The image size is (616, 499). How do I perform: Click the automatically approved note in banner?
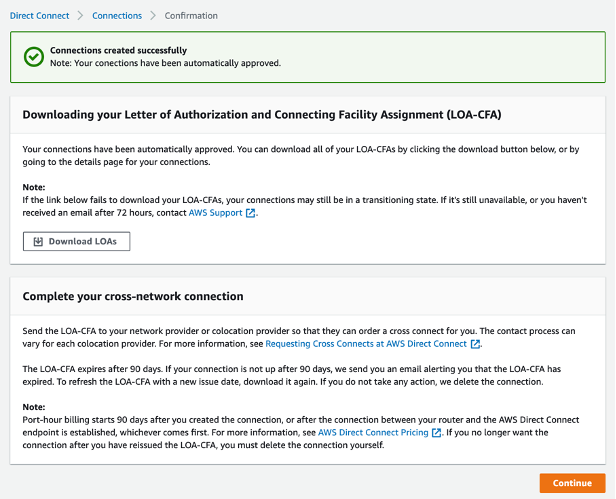click(x=165, y=63)
